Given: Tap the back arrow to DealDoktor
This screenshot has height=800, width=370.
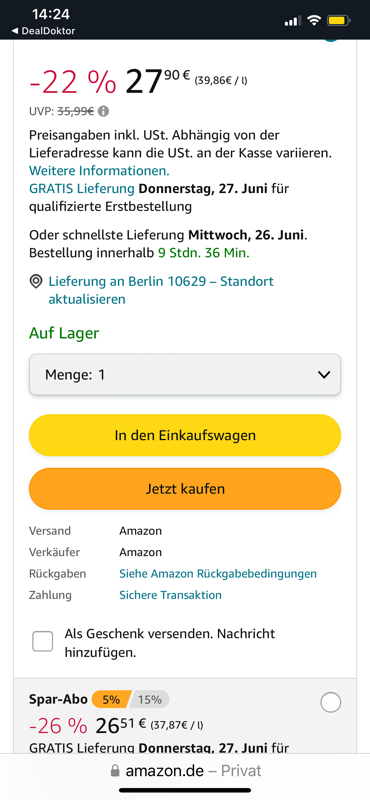Looking at the screenshot, I should 14,31.
